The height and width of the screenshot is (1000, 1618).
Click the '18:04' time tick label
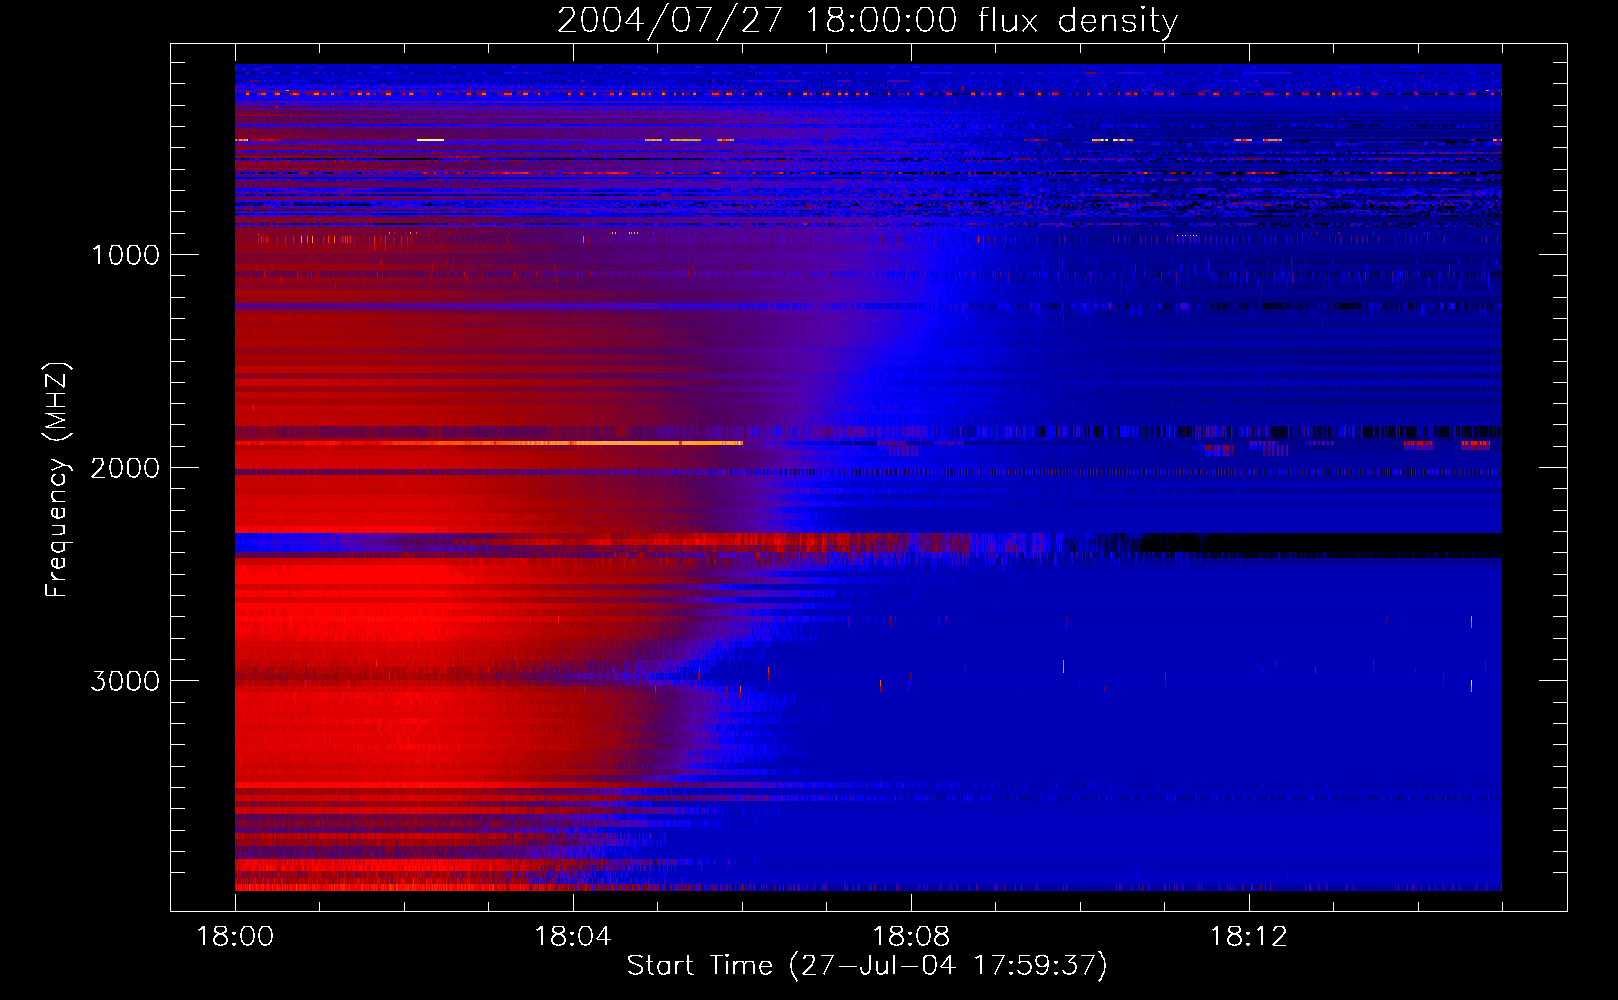[573, 937]
